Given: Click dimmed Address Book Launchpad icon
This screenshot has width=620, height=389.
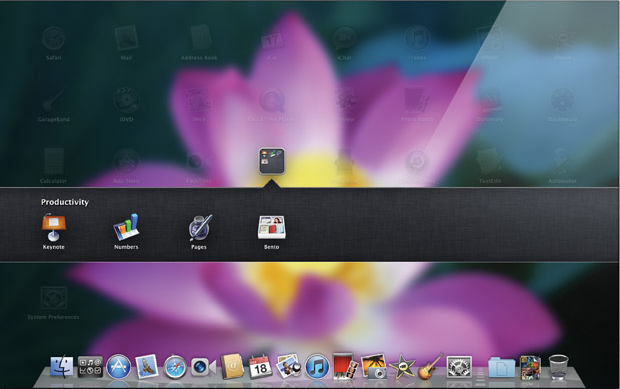Looking at the screenshot, I should coord(199,38).
